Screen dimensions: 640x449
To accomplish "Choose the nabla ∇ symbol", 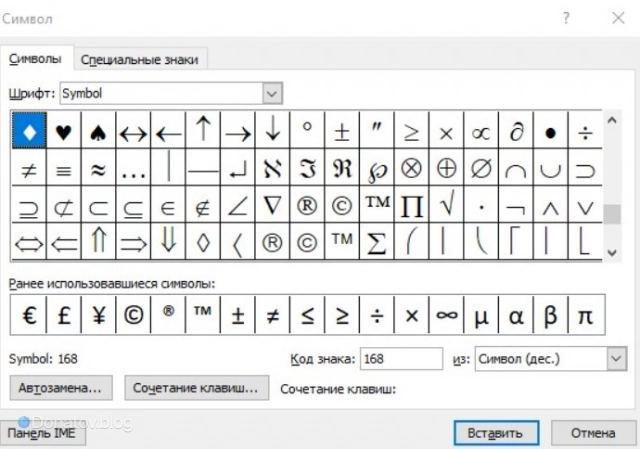I will point(272,205).
